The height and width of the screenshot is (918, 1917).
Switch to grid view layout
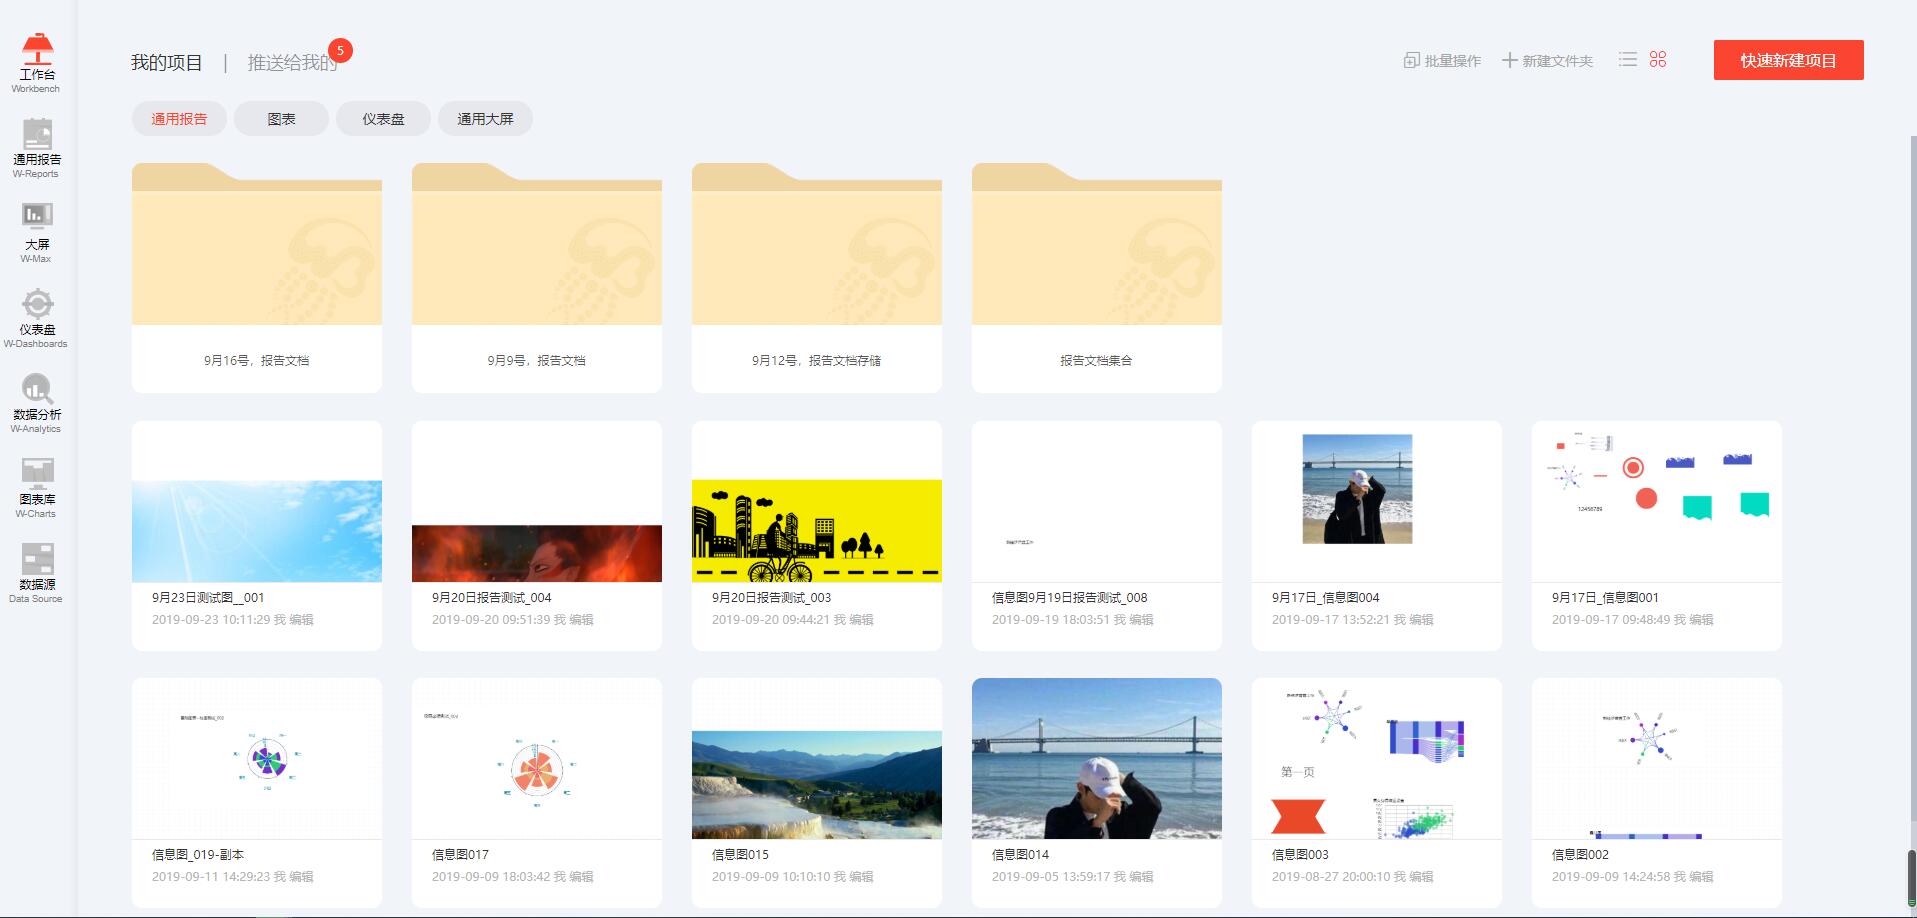pyautogui.click(x=1658, y=60)
